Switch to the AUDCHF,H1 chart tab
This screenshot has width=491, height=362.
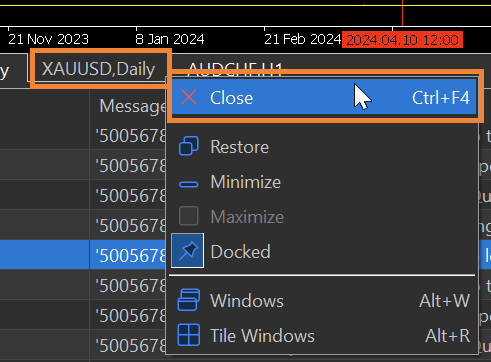235,68
